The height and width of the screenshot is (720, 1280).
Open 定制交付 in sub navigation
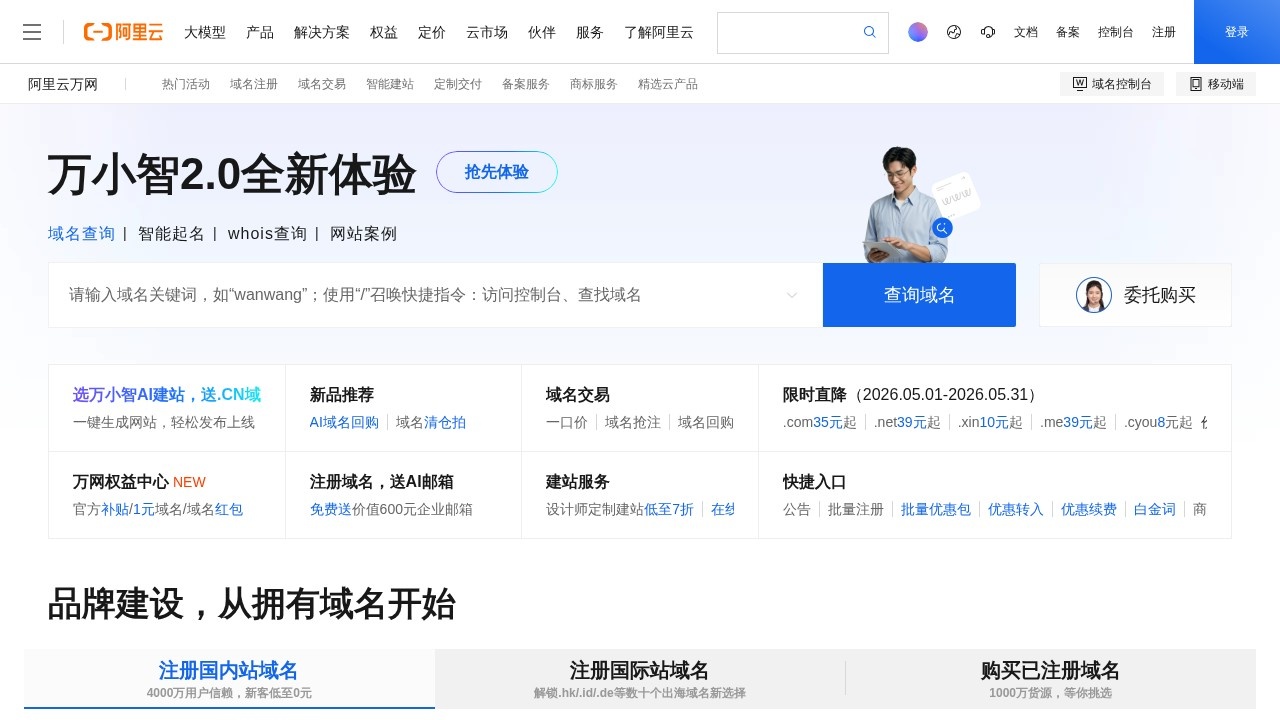point(458,84)
